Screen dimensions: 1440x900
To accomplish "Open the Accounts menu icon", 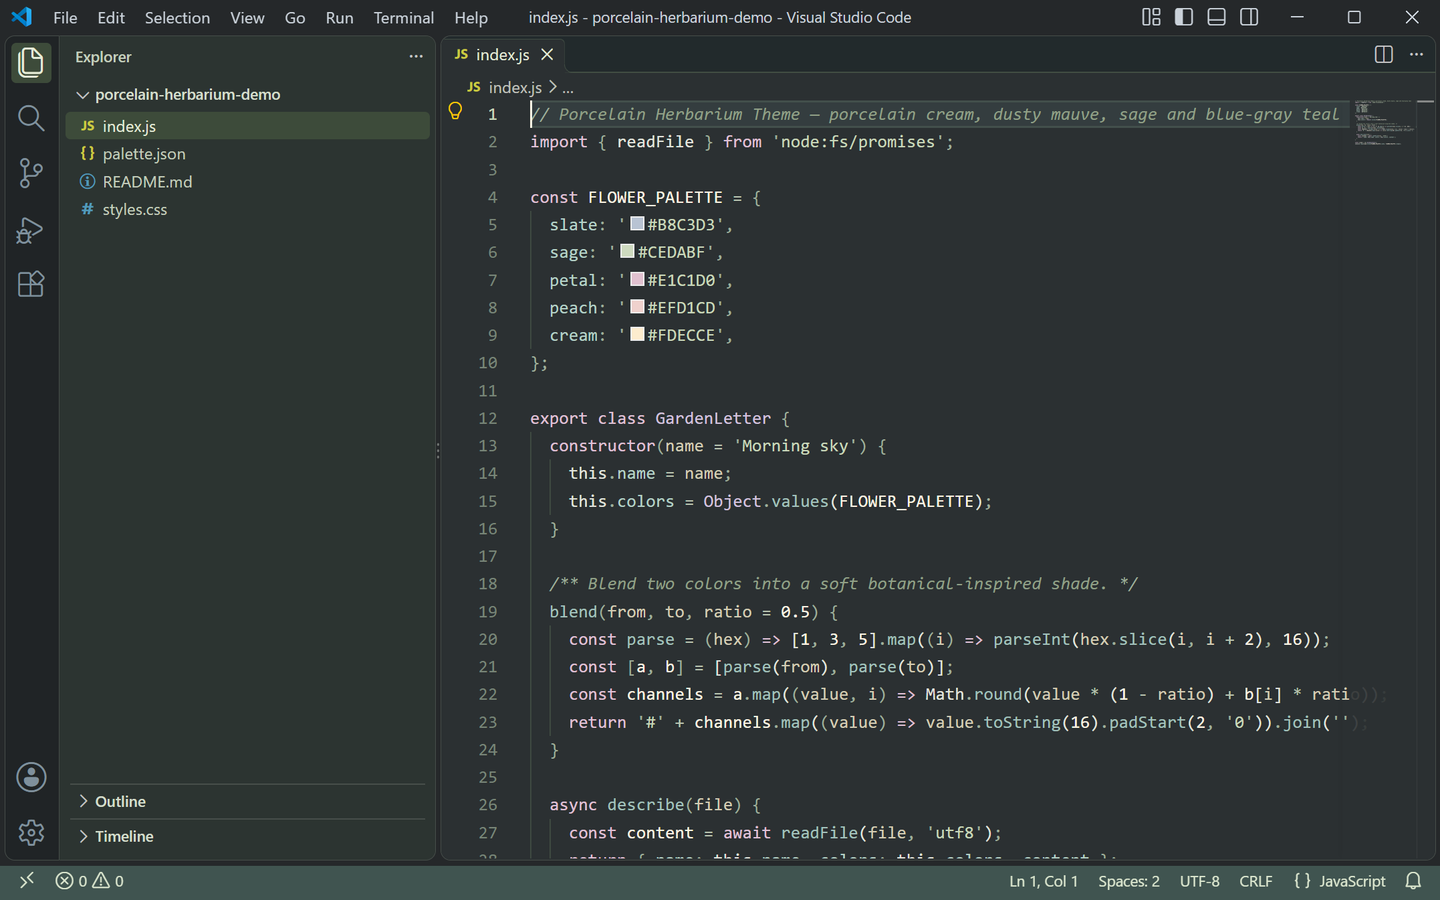I will (31, 777).
